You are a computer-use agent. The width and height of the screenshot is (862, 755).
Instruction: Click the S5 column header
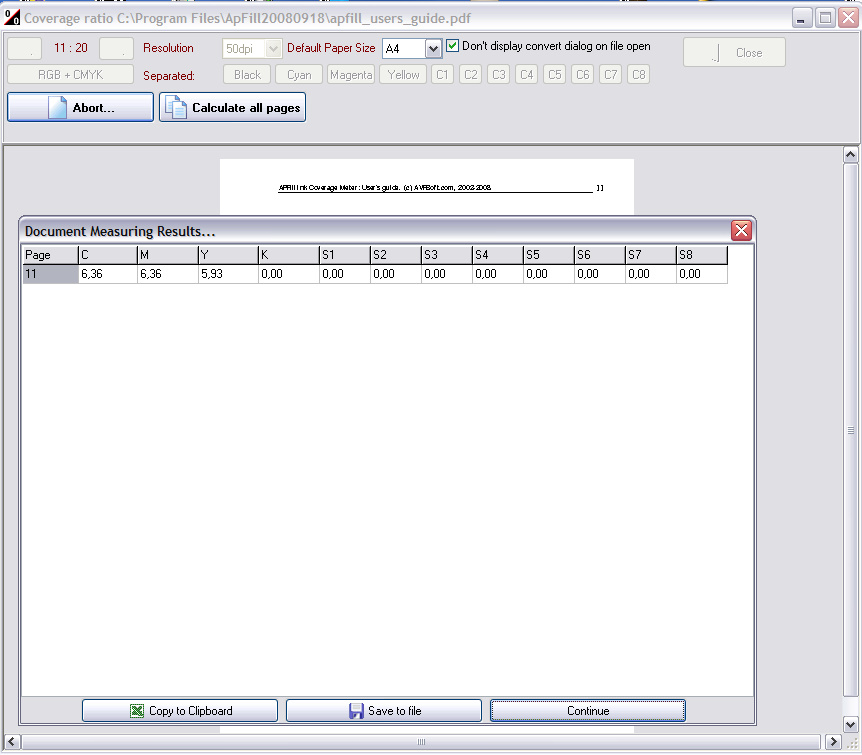[549, 255]
